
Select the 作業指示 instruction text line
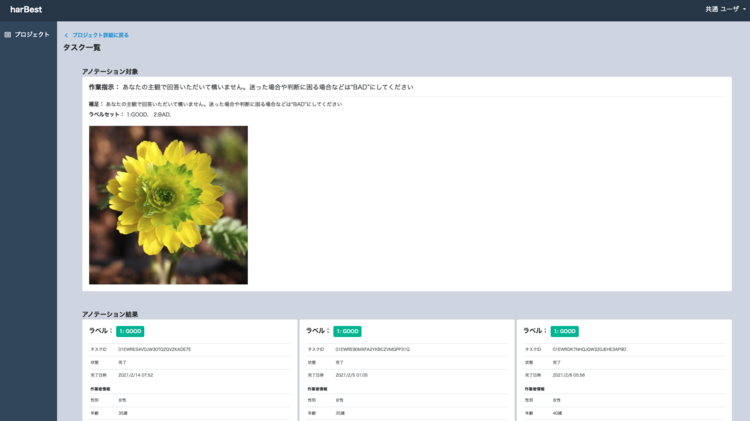point(251,87)
